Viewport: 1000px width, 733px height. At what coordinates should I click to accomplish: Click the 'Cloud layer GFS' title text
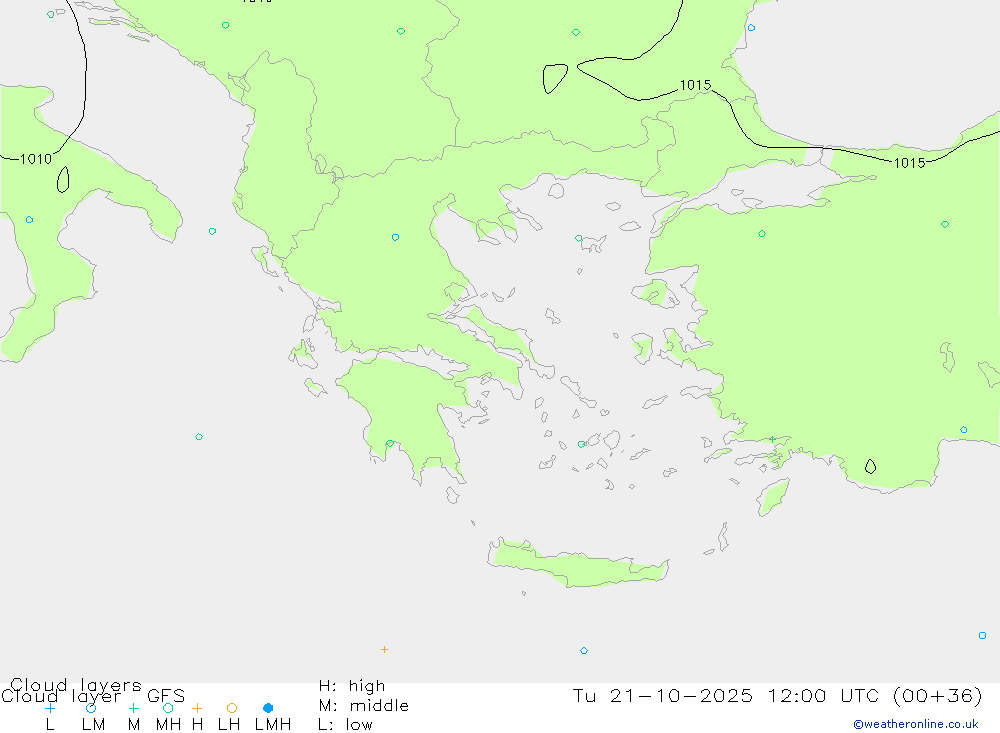pos(93,696)
